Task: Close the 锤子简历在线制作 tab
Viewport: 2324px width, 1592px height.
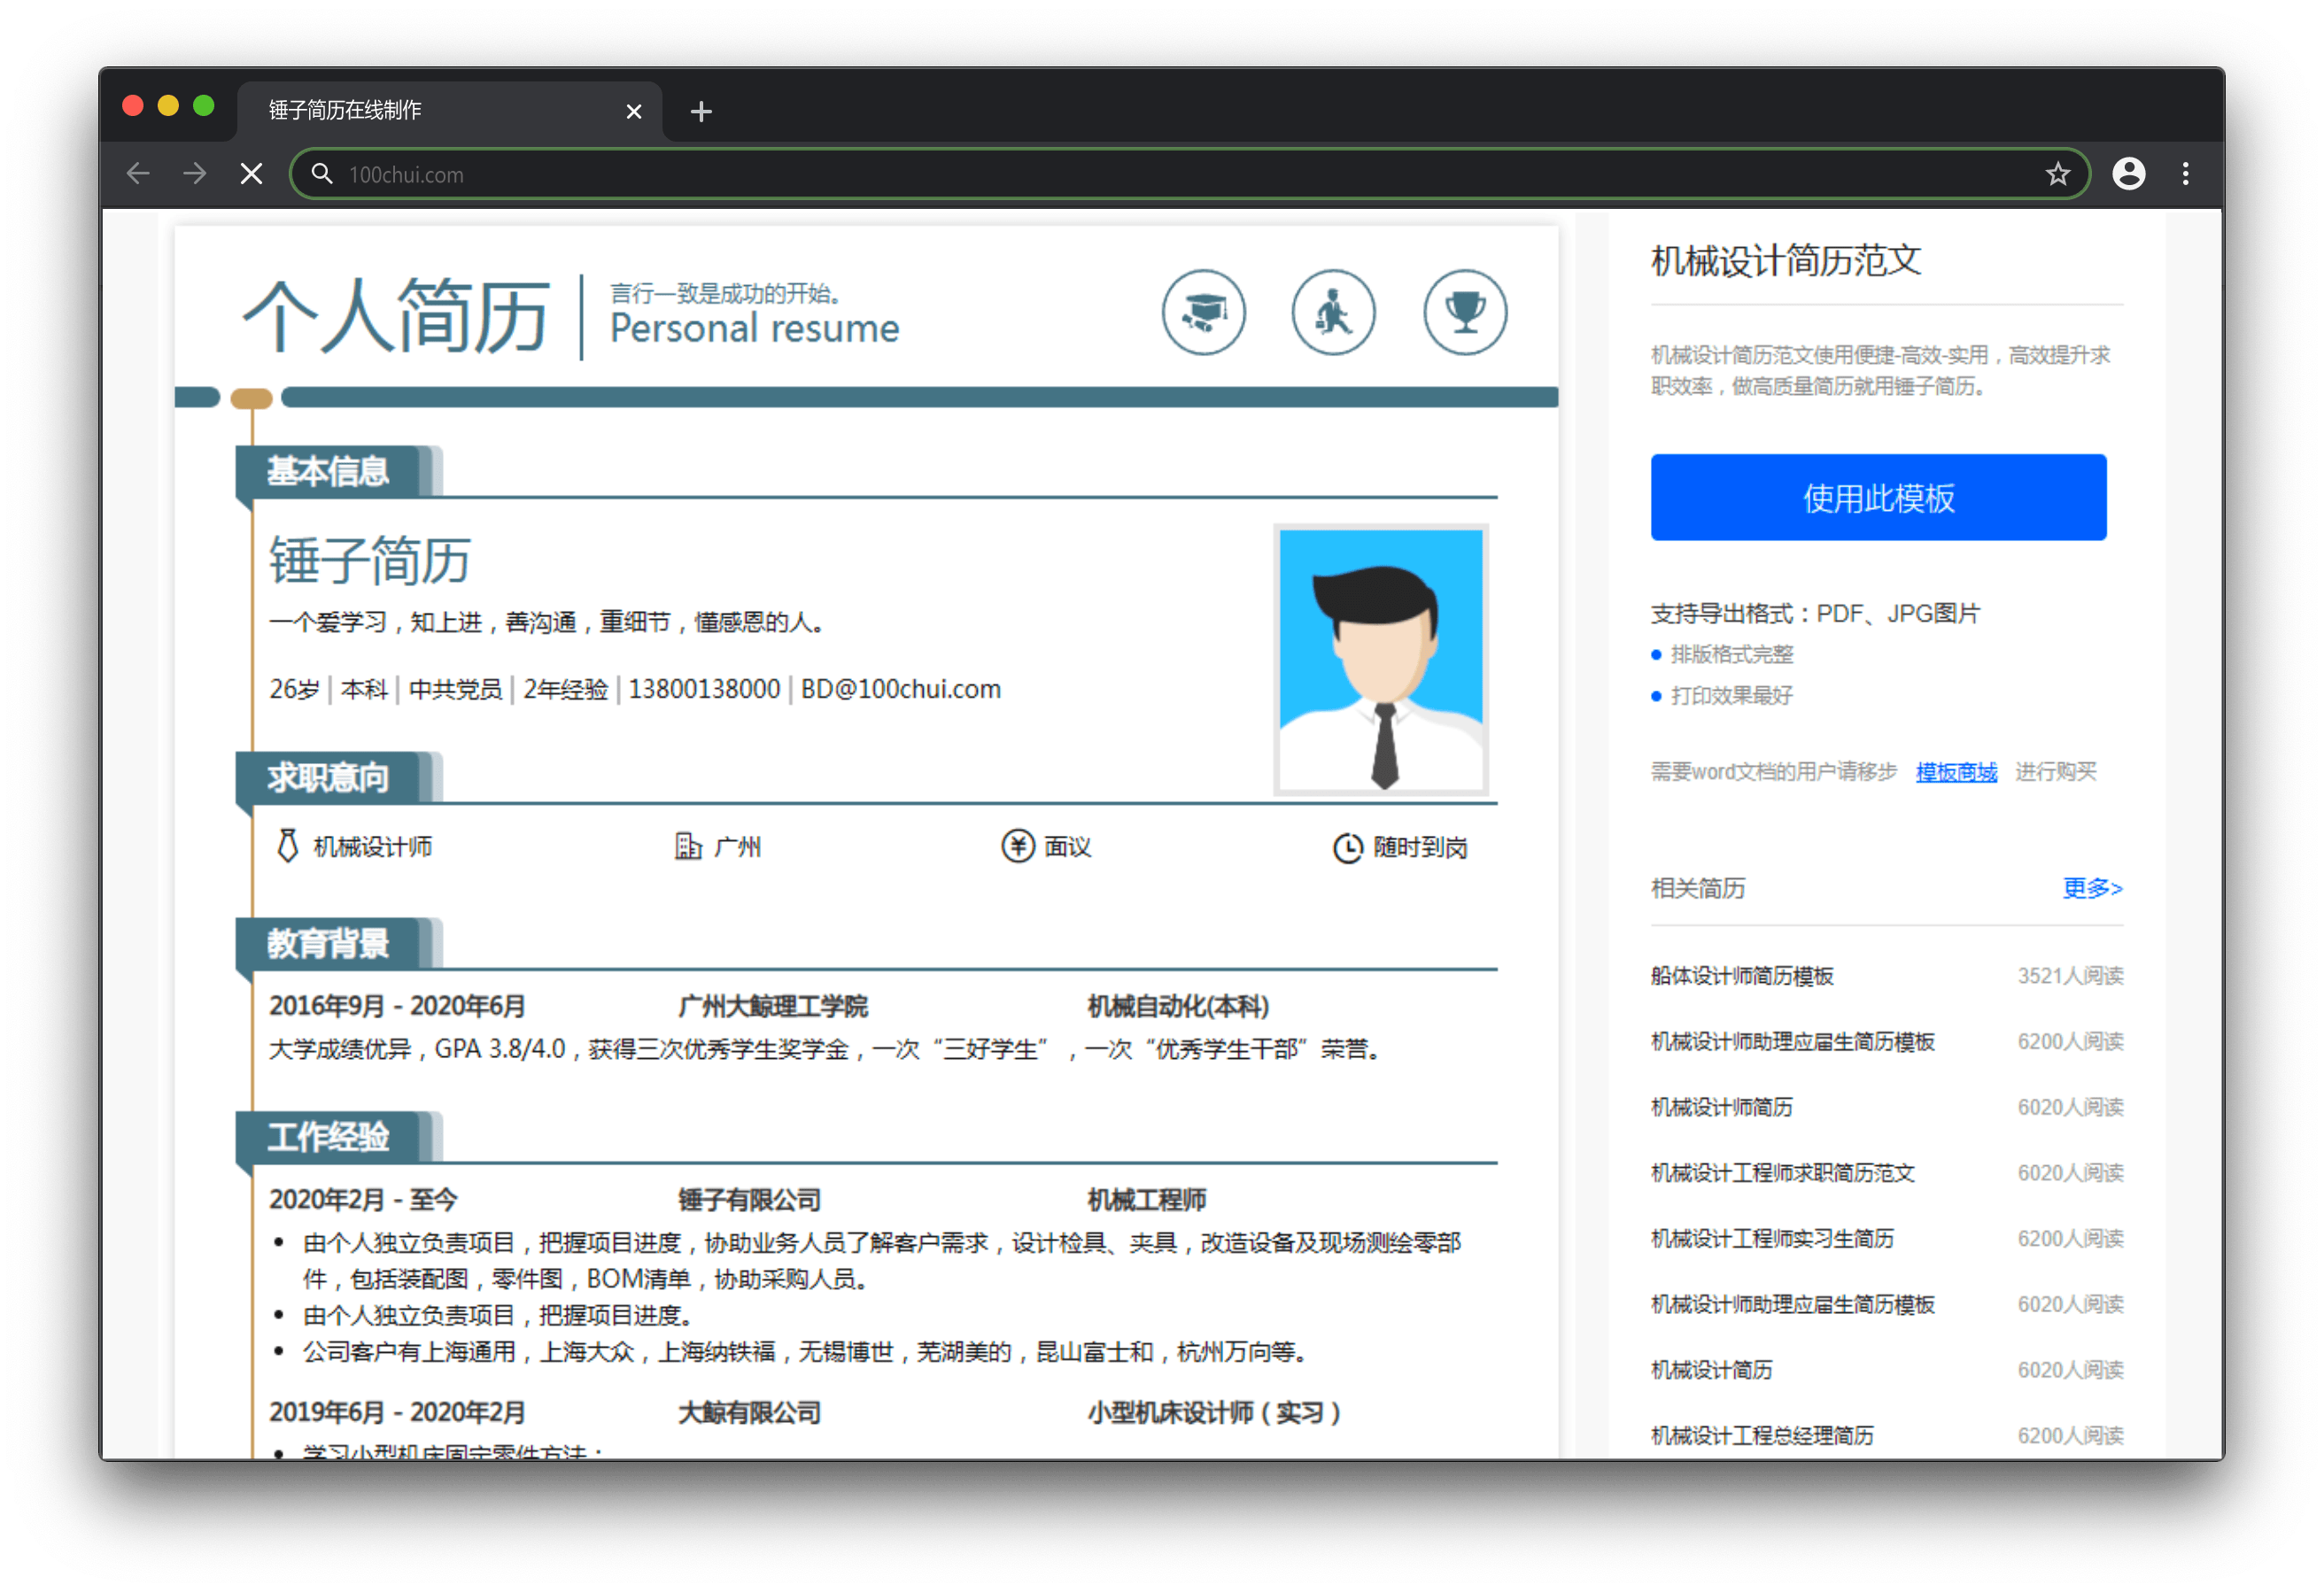Action: pyautogui.click(x=633, y=111)
